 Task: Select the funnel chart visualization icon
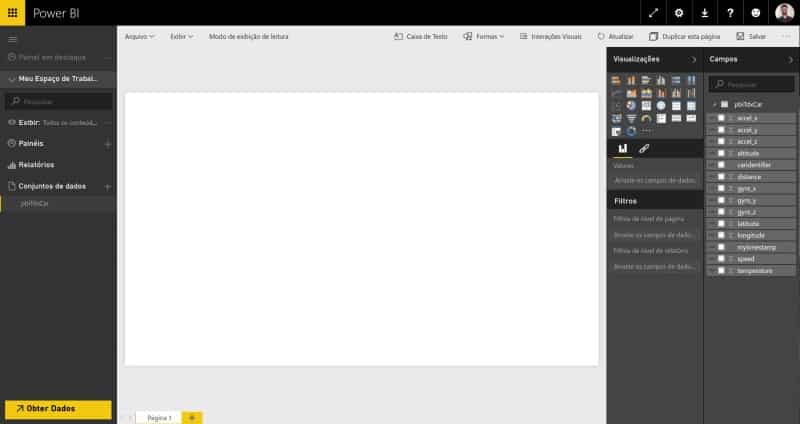point(632,119)
